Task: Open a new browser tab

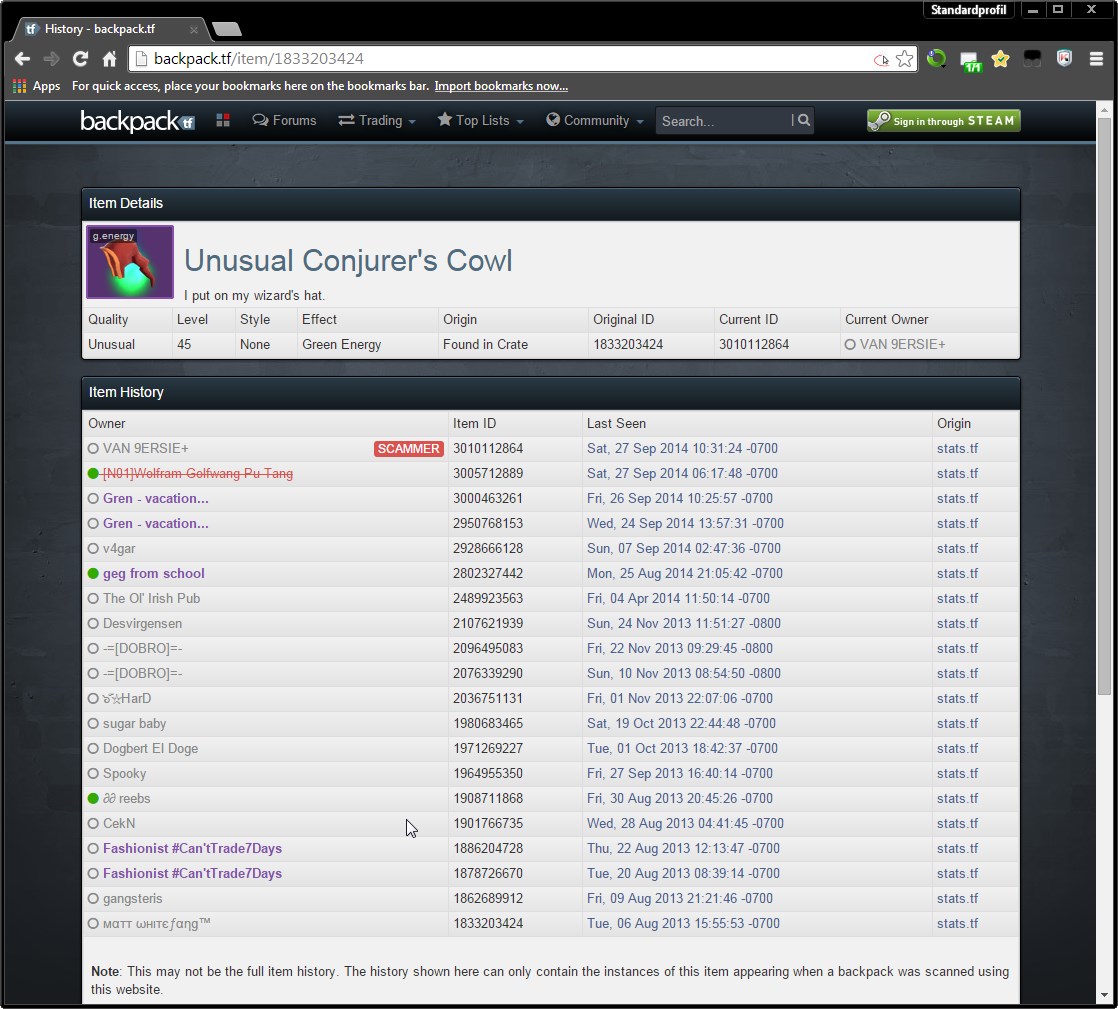Action: pos(227,29)
